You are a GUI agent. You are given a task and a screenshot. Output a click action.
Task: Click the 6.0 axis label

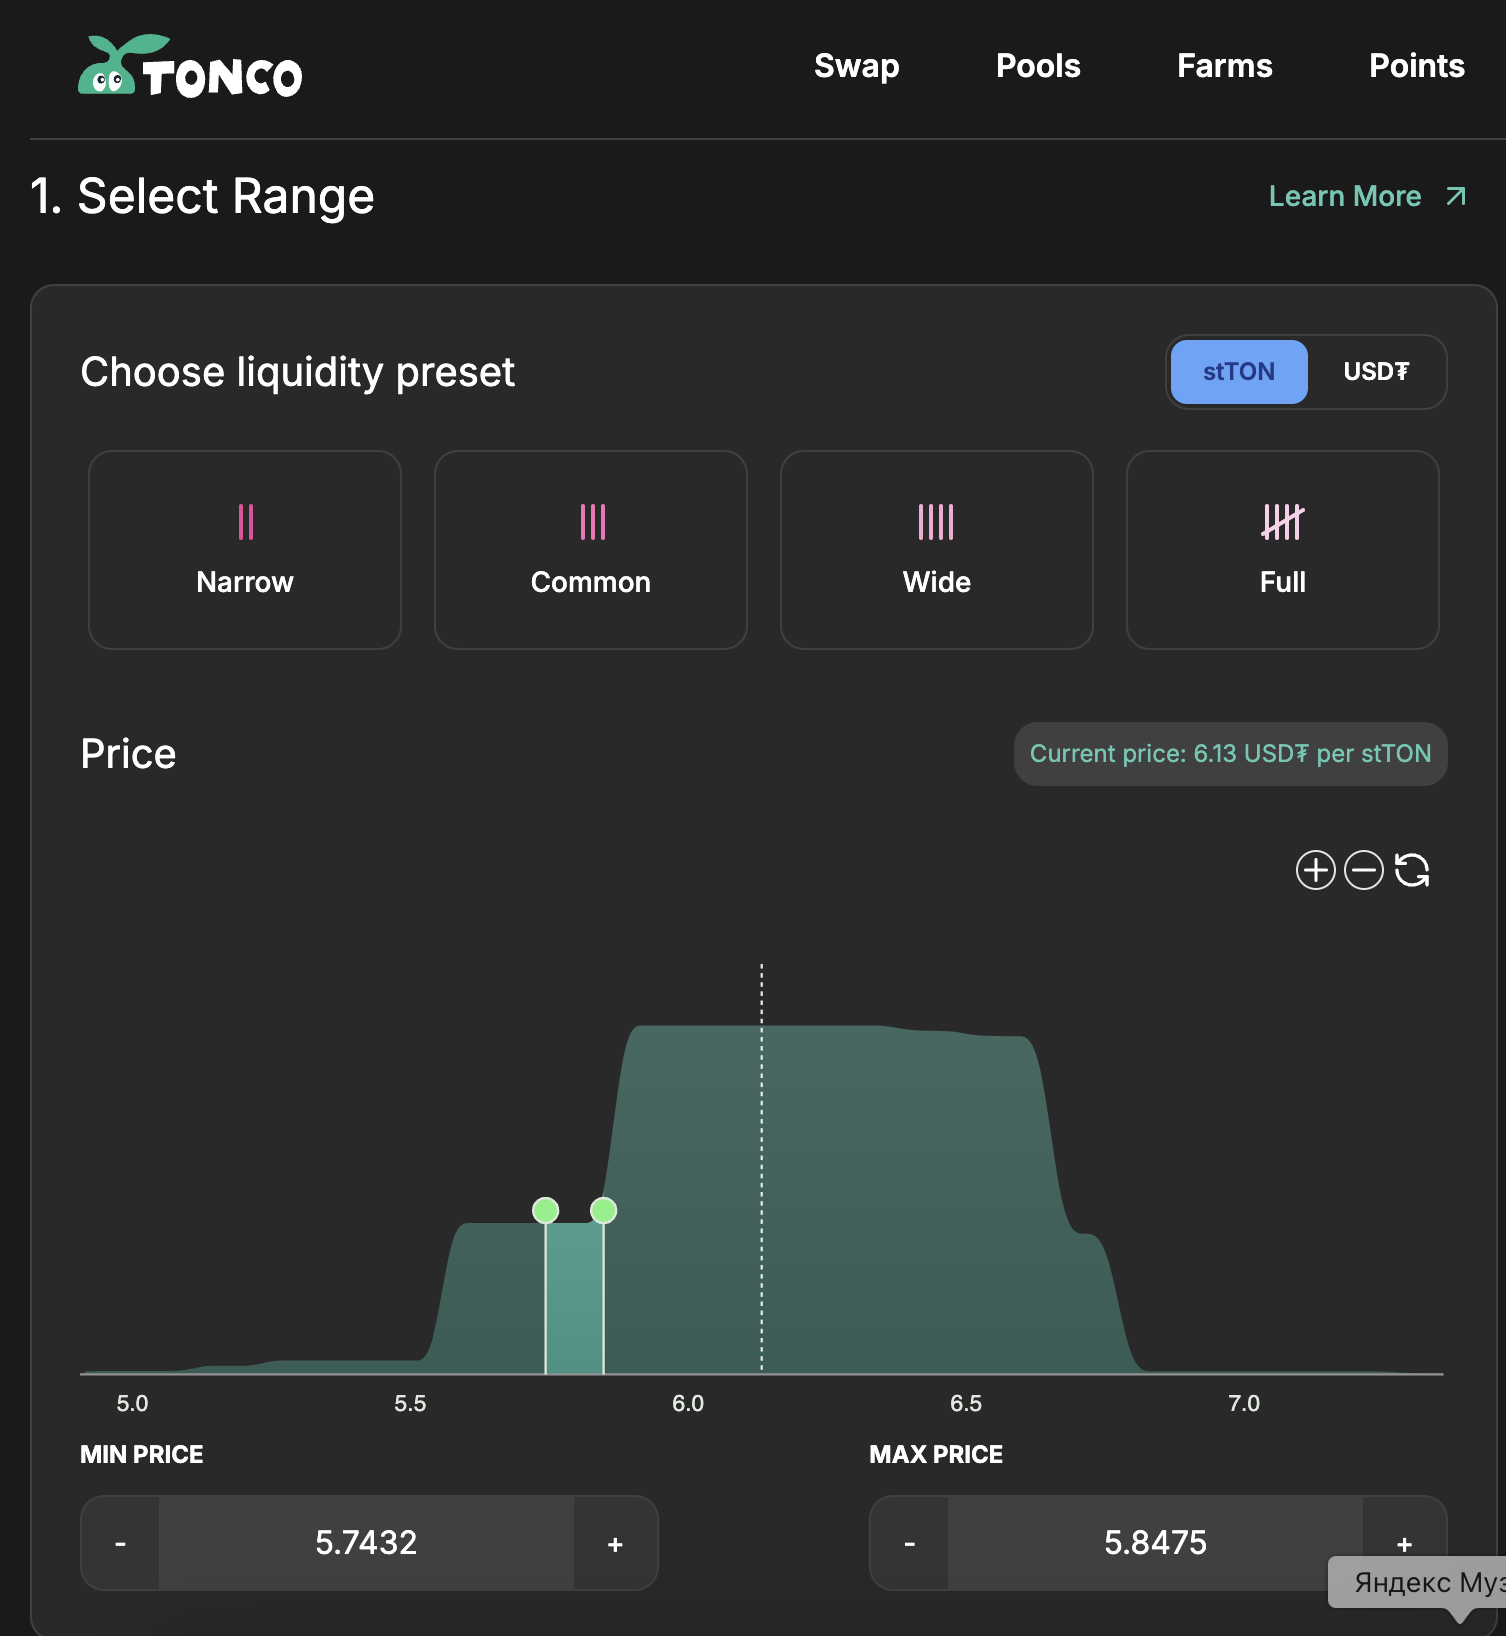coord(688,1403)
